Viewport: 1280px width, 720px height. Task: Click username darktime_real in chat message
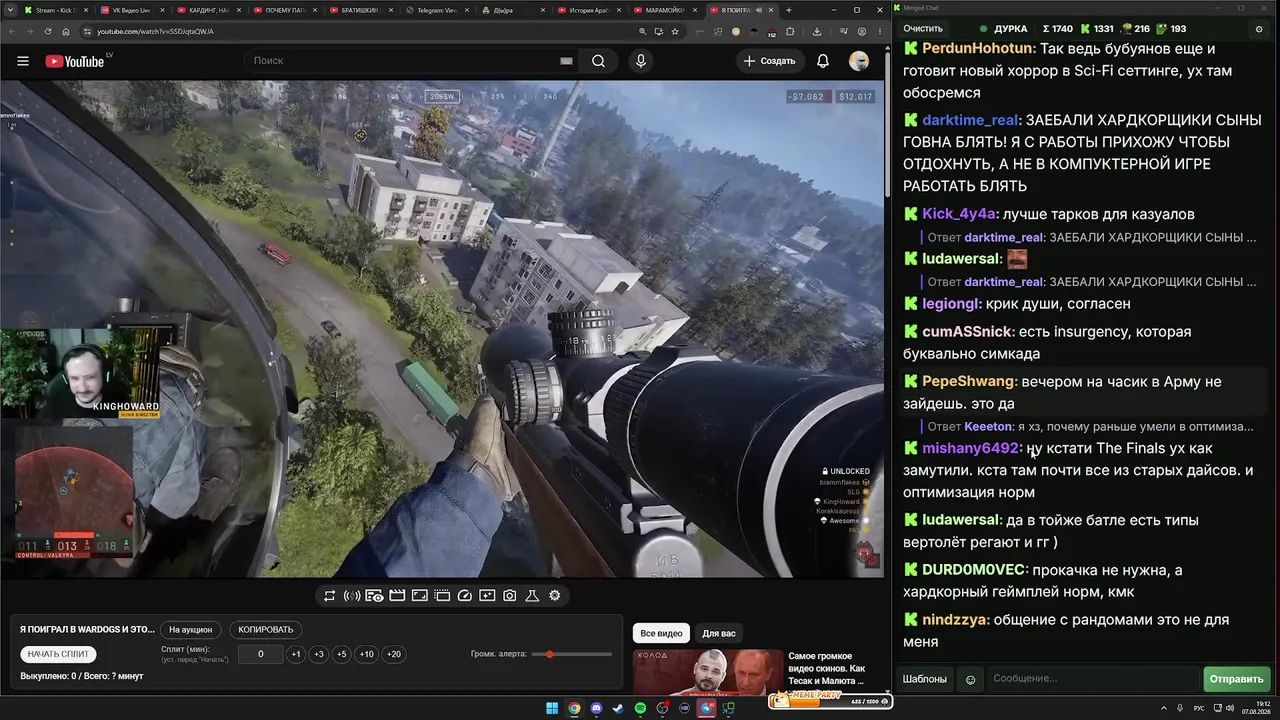coord(970,120)
